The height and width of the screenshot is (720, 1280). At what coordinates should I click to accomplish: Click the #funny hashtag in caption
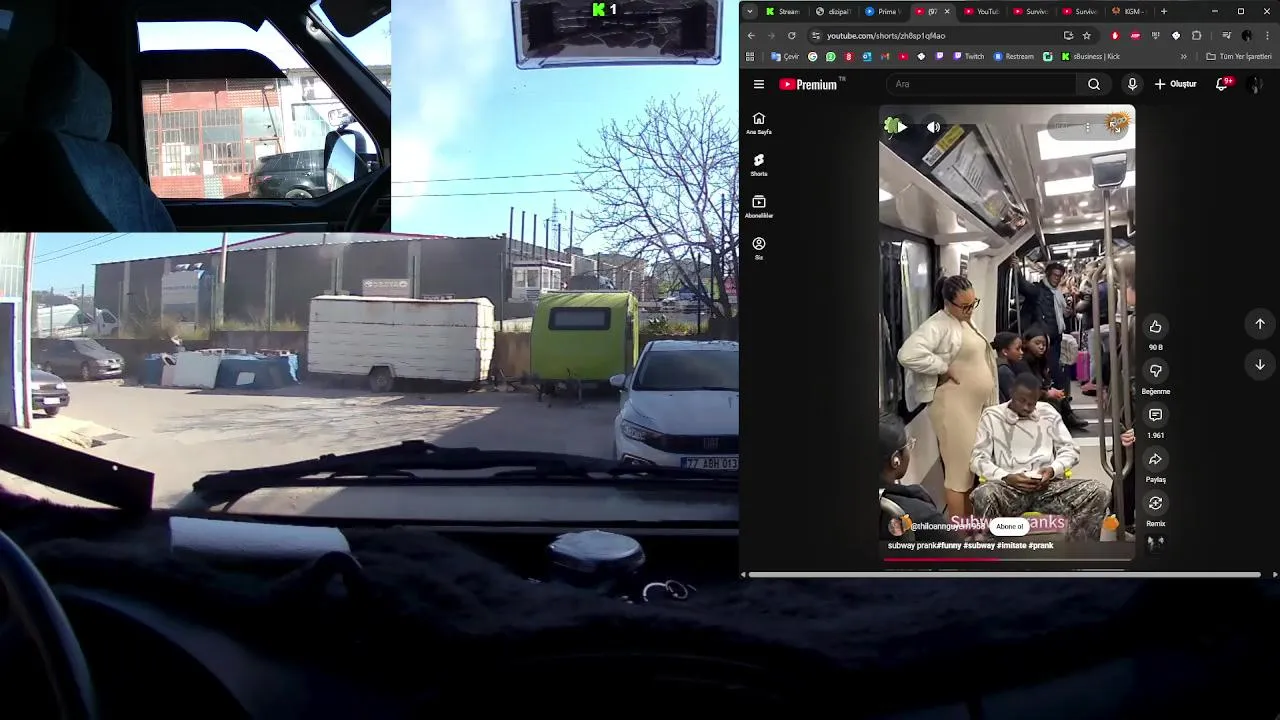point(948,546)
